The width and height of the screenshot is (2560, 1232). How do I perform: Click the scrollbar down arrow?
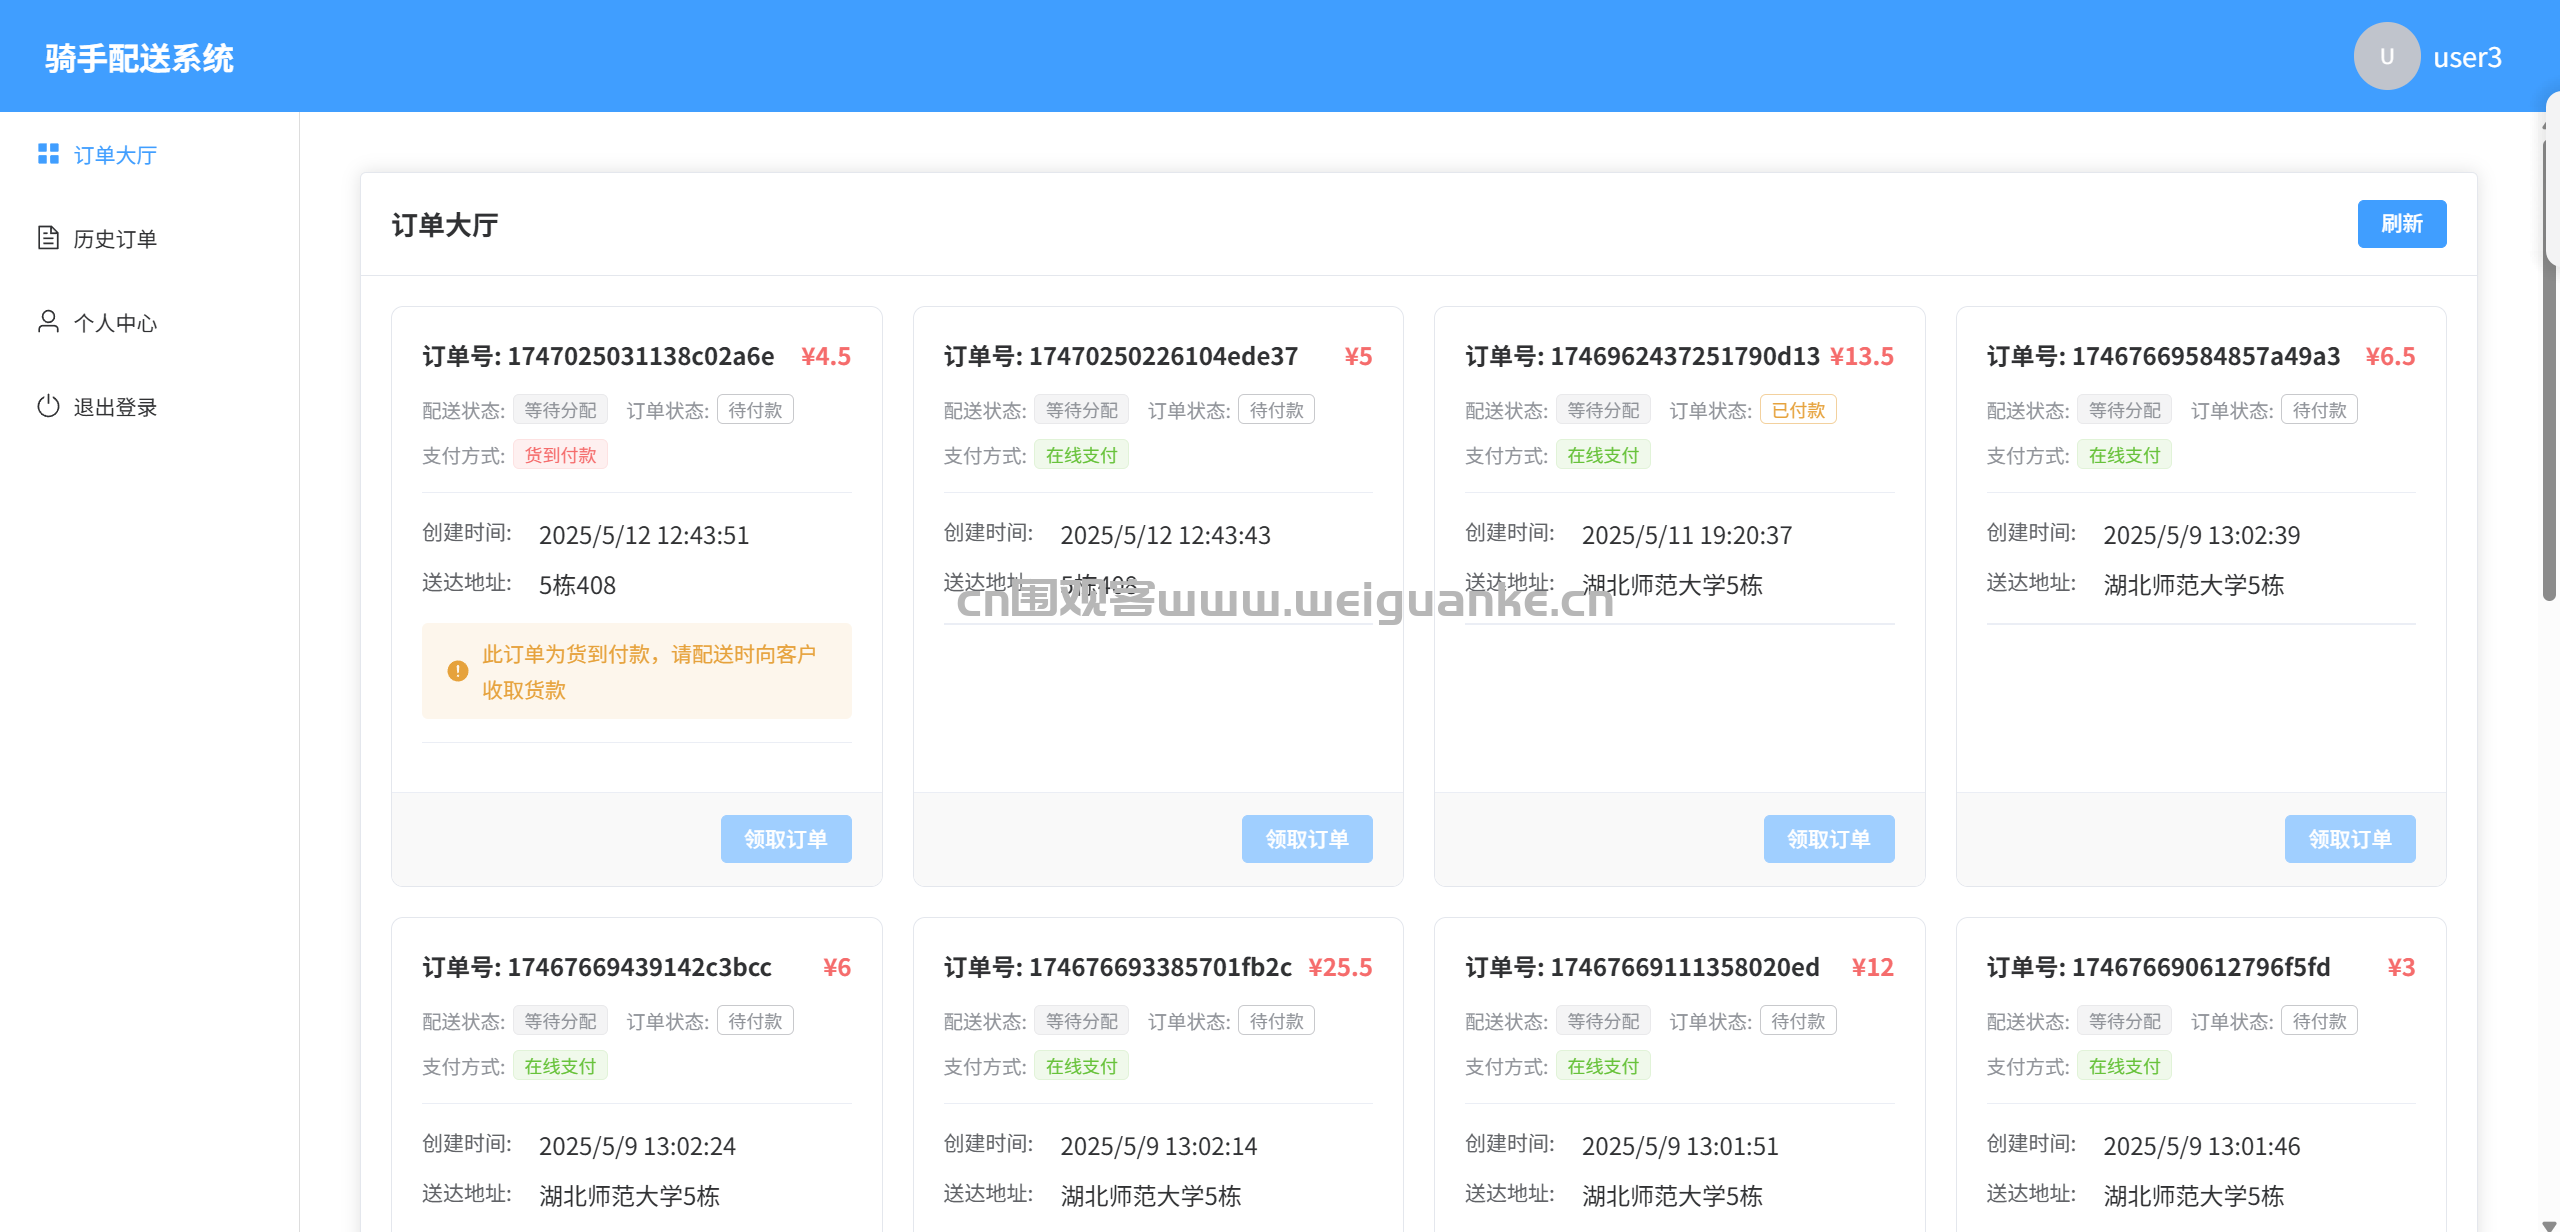2549,1224
